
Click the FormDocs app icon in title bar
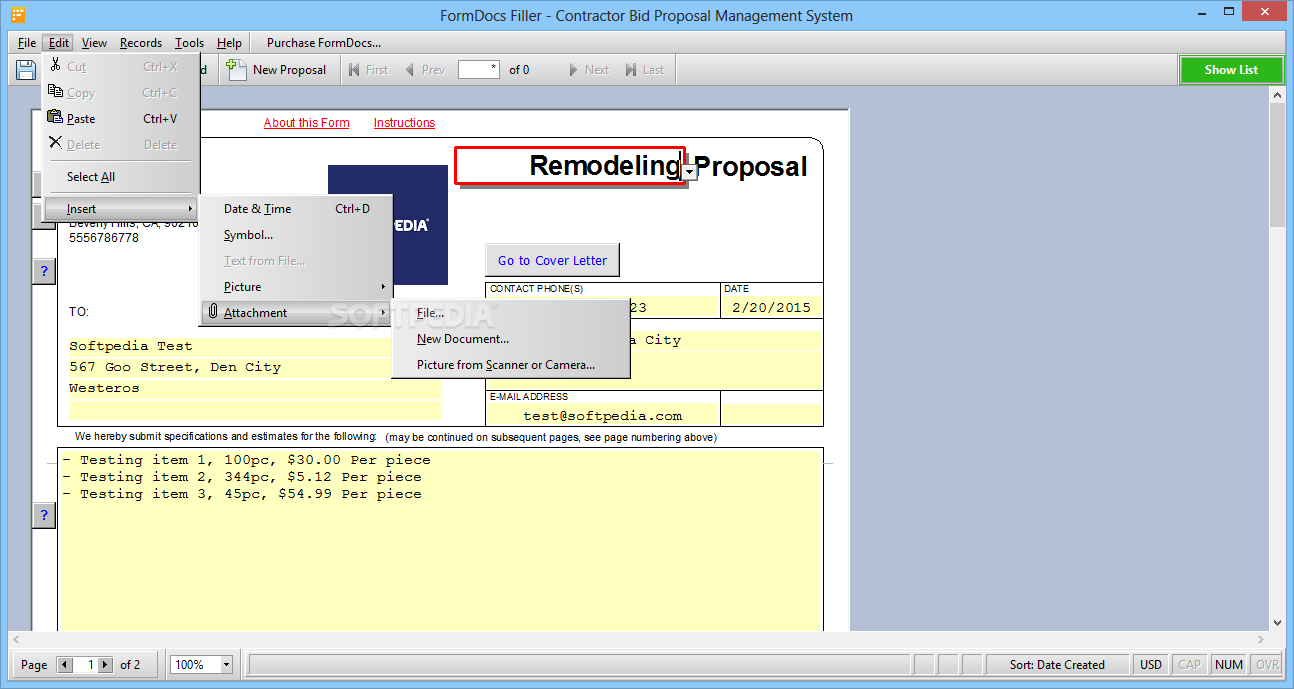(18, 15)
